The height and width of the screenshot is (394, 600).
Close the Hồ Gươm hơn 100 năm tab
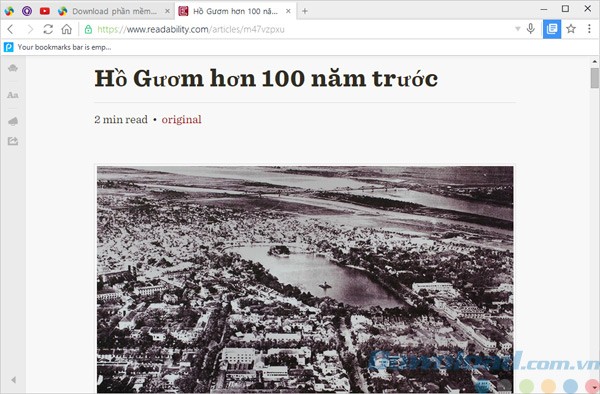[289, 11]
